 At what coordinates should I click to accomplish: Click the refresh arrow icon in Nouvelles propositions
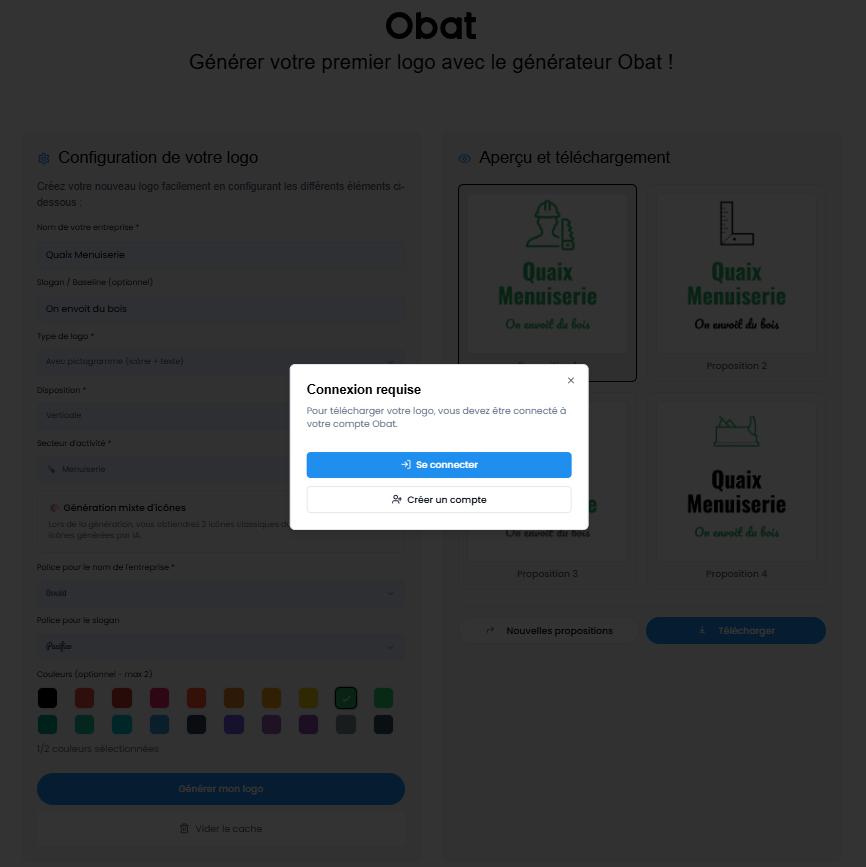pyautogui.click(x=490, y=631)
